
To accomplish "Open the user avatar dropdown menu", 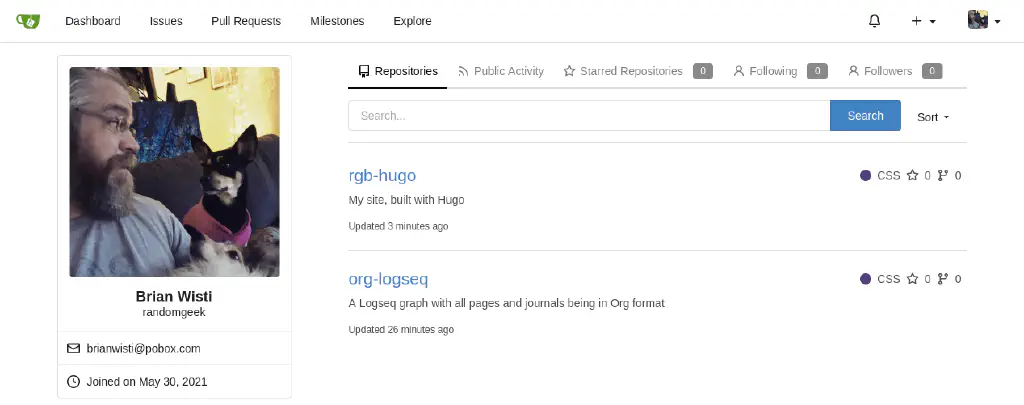I will click(984, 21).
